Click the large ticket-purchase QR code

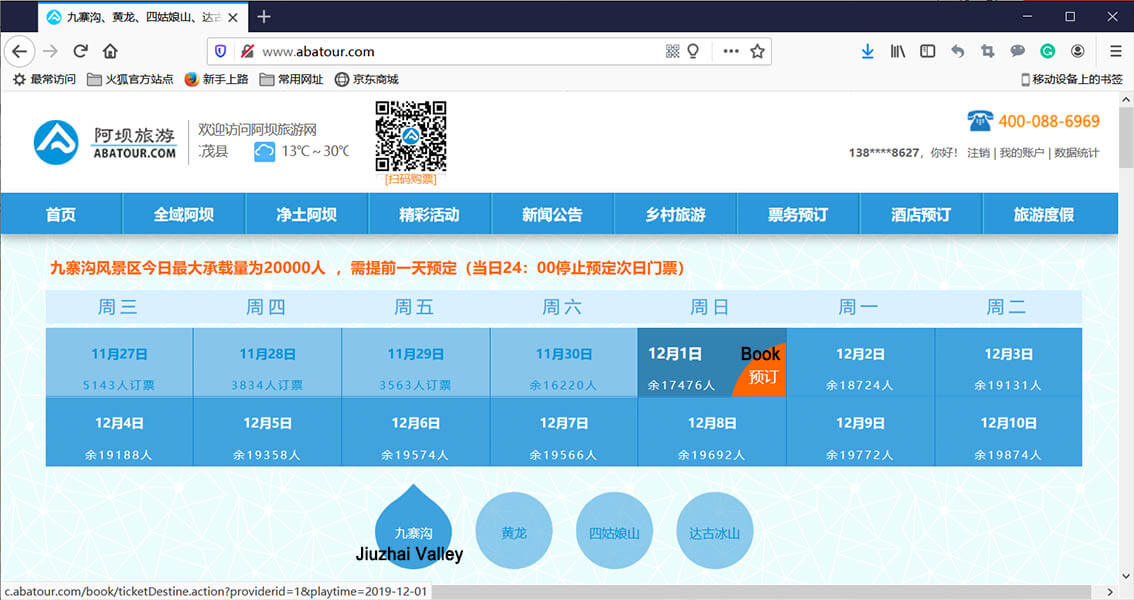pos(410,136)
